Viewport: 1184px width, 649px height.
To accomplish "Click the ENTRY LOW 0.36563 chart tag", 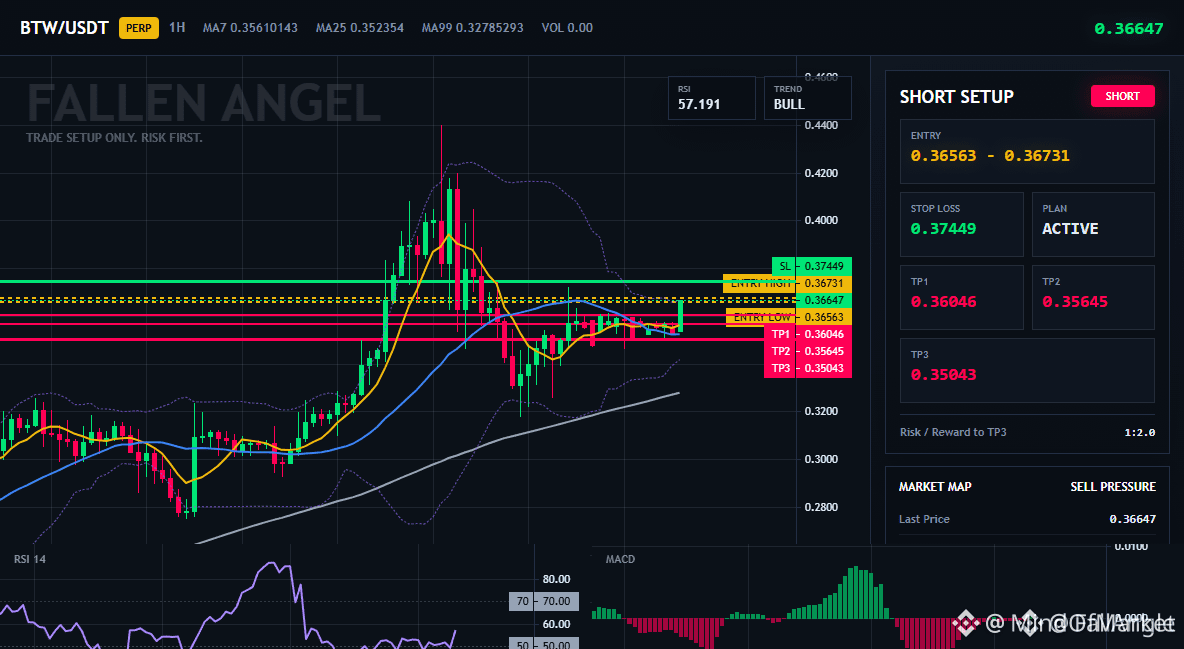I will pyautogui.click(x=789, y=317).
